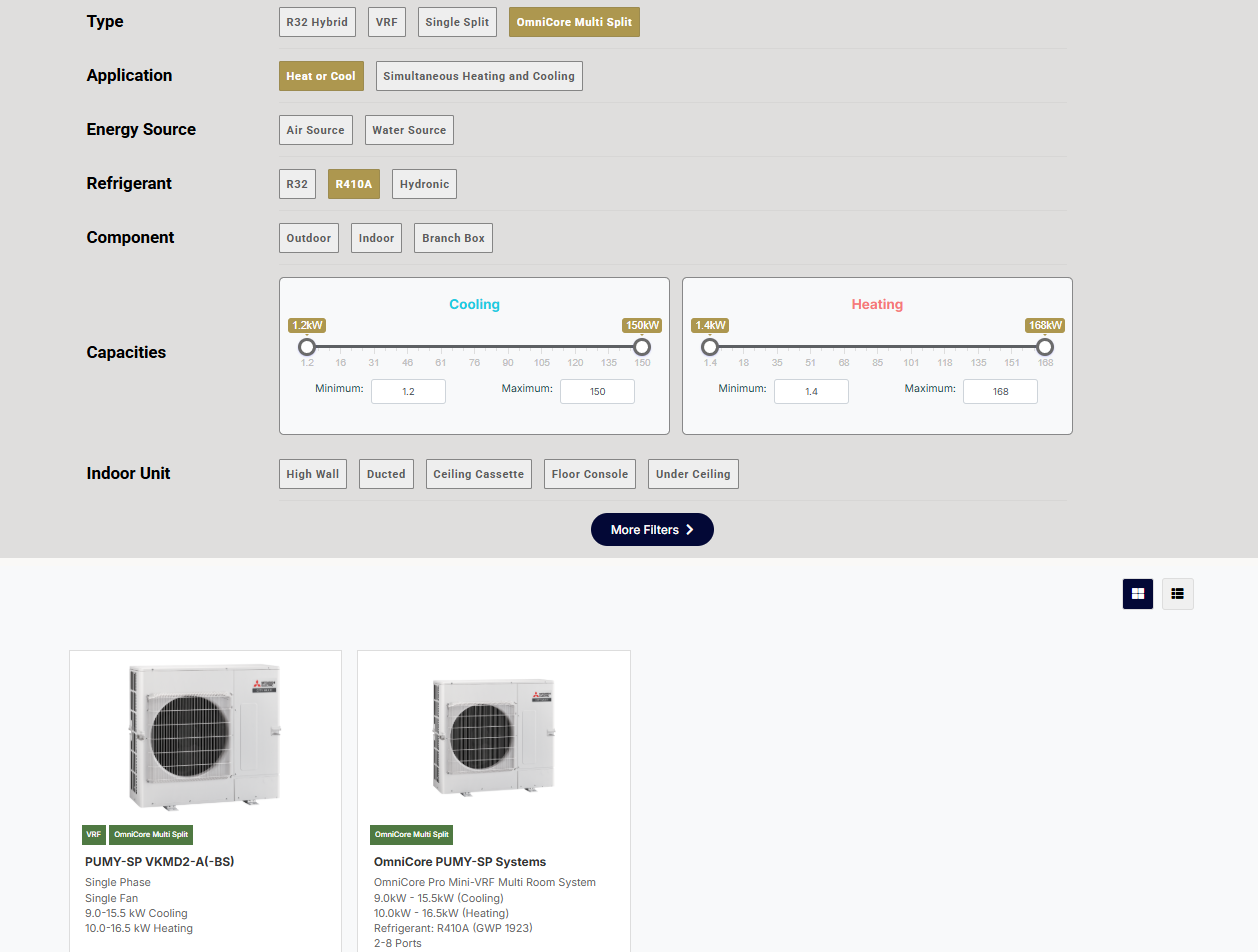Filter by Branch Box component

[453, 238]
